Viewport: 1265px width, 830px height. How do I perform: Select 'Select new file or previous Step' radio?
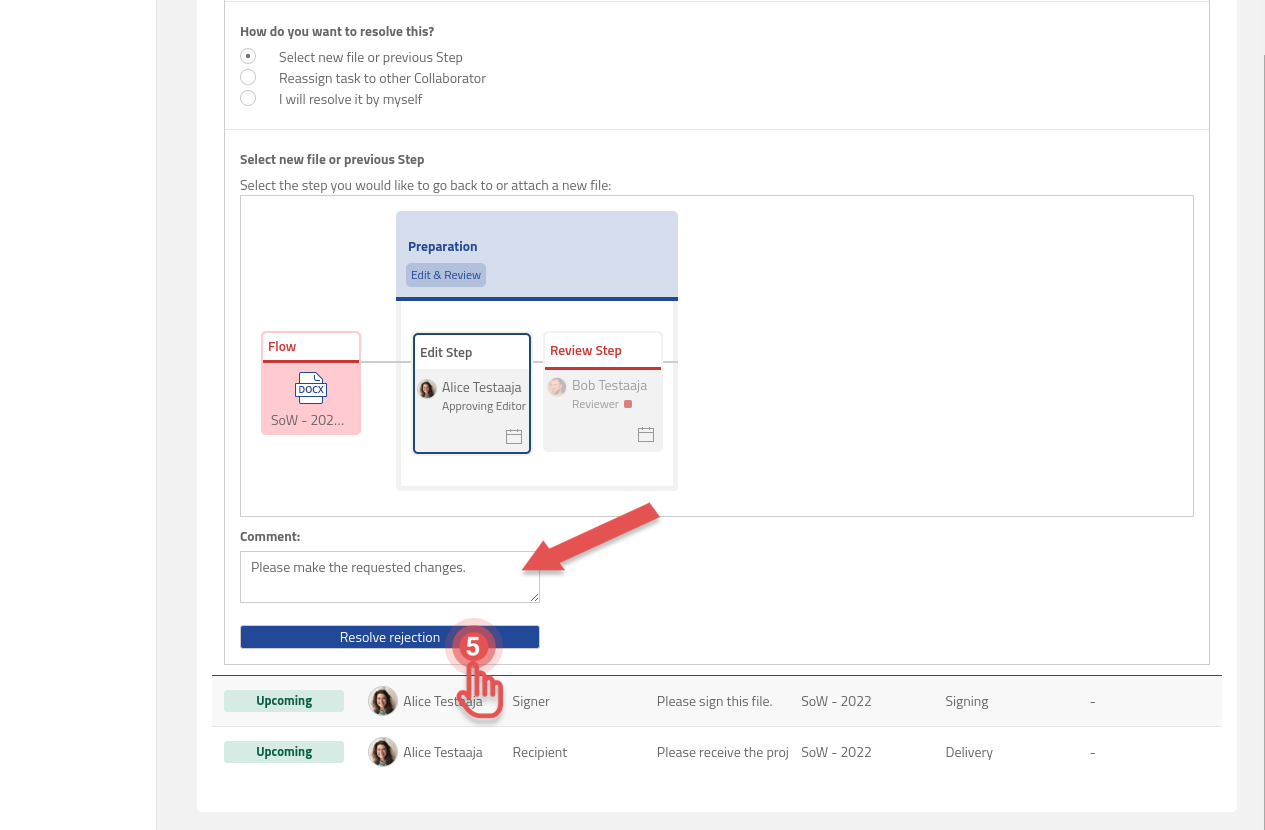coord(248,56)
